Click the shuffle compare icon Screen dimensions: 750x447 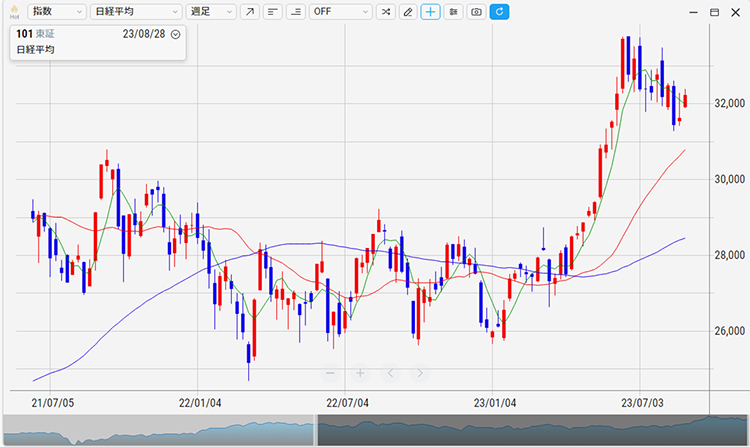point(385,12)
